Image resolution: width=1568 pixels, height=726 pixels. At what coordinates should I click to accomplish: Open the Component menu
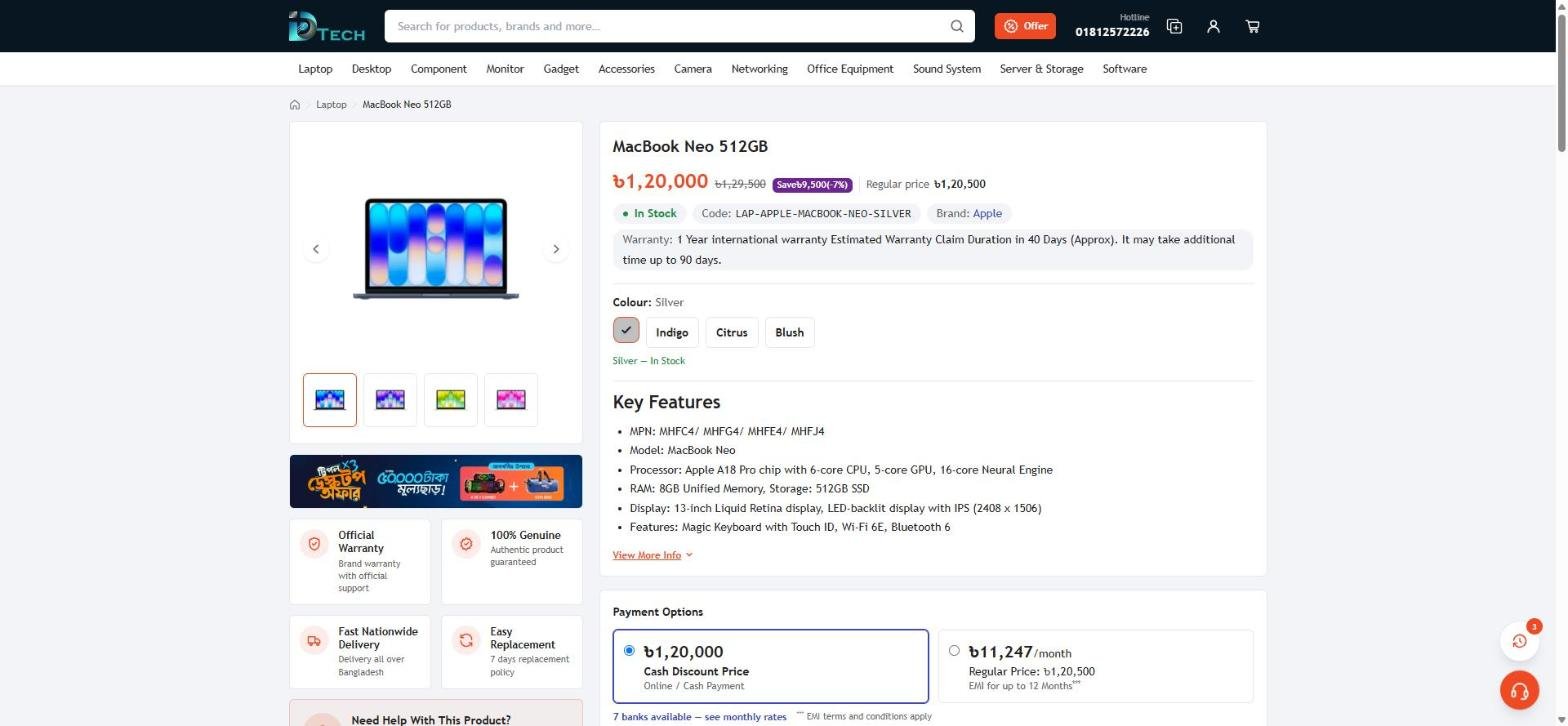pyautogui.click(x=439, y=69)
